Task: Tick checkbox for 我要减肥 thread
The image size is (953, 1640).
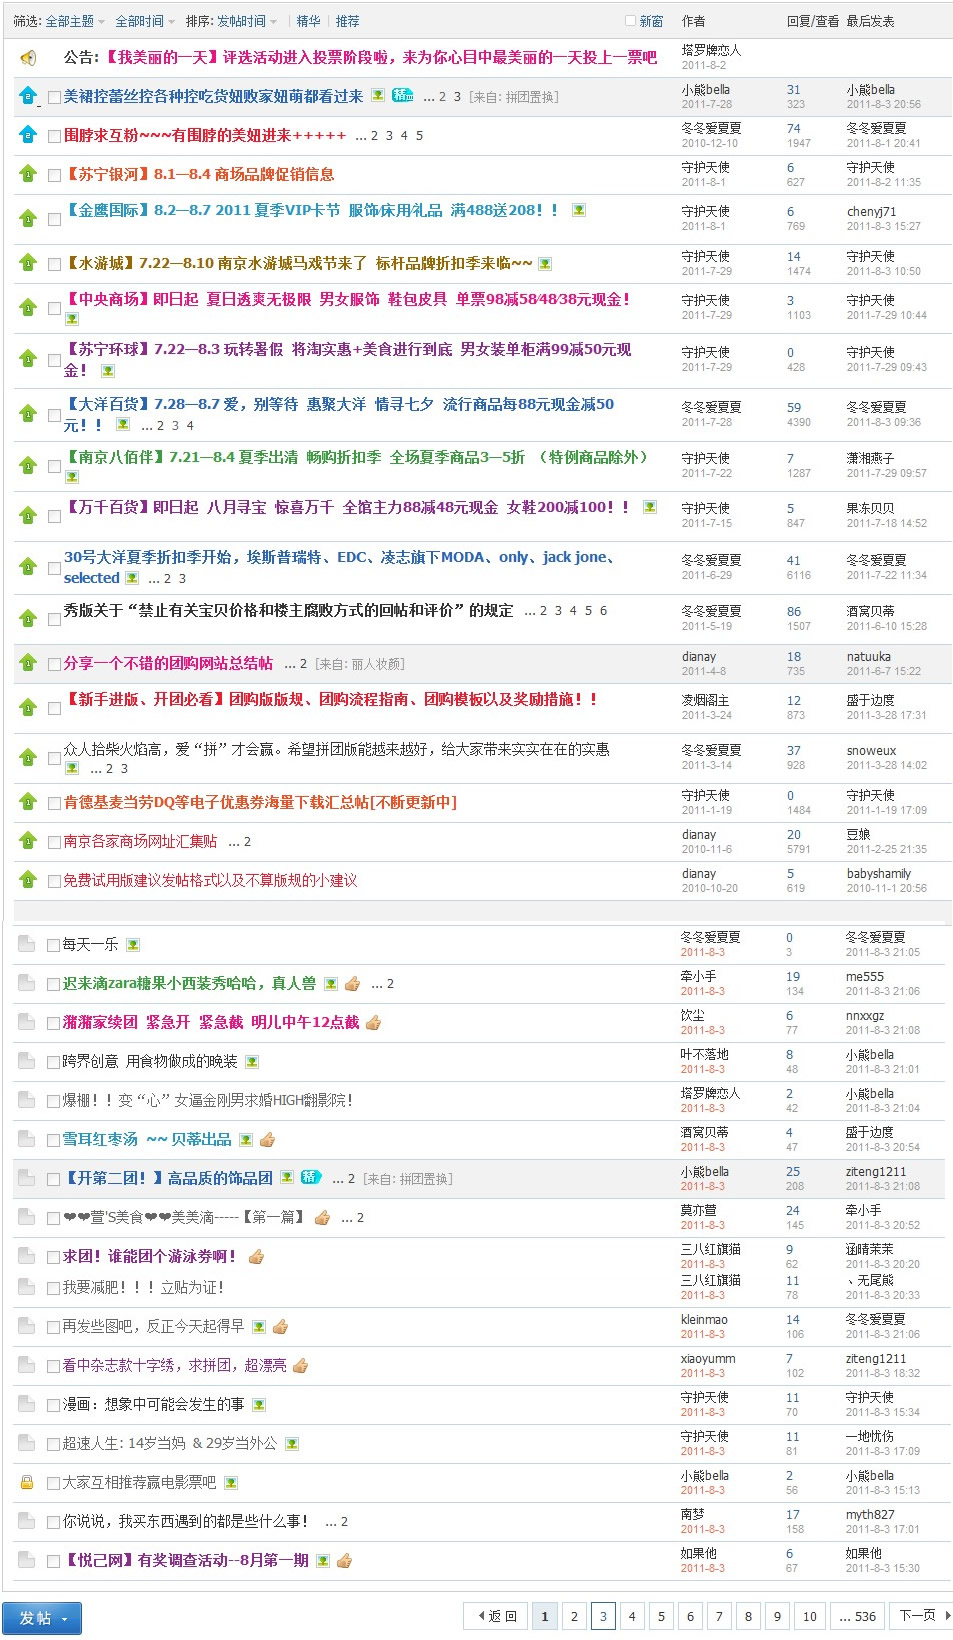Action: pos(54,1288)
